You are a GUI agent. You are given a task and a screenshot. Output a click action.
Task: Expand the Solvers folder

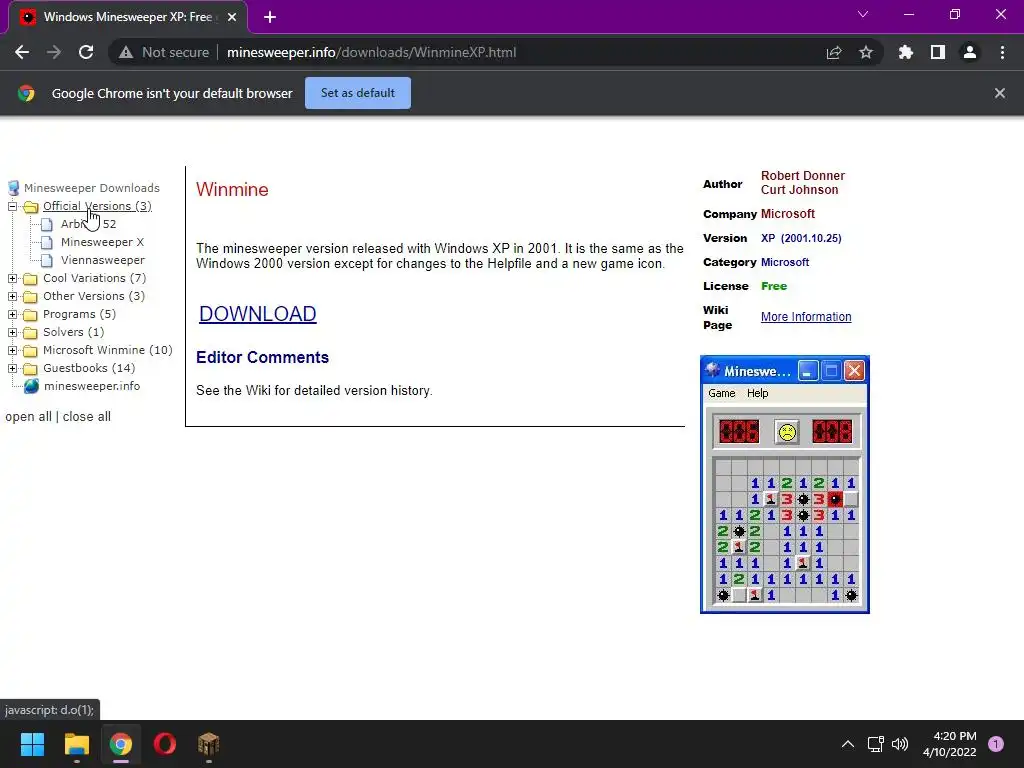click(x=12, y=332)
